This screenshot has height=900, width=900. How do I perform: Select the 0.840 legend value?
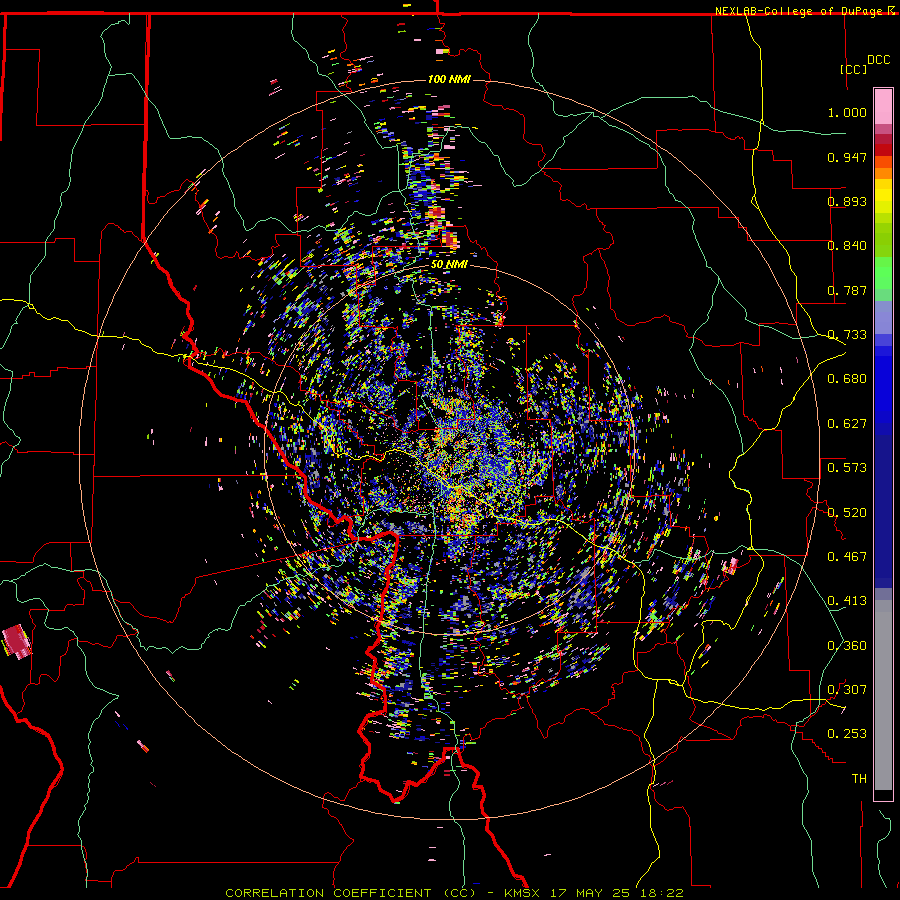click(847, 246)
